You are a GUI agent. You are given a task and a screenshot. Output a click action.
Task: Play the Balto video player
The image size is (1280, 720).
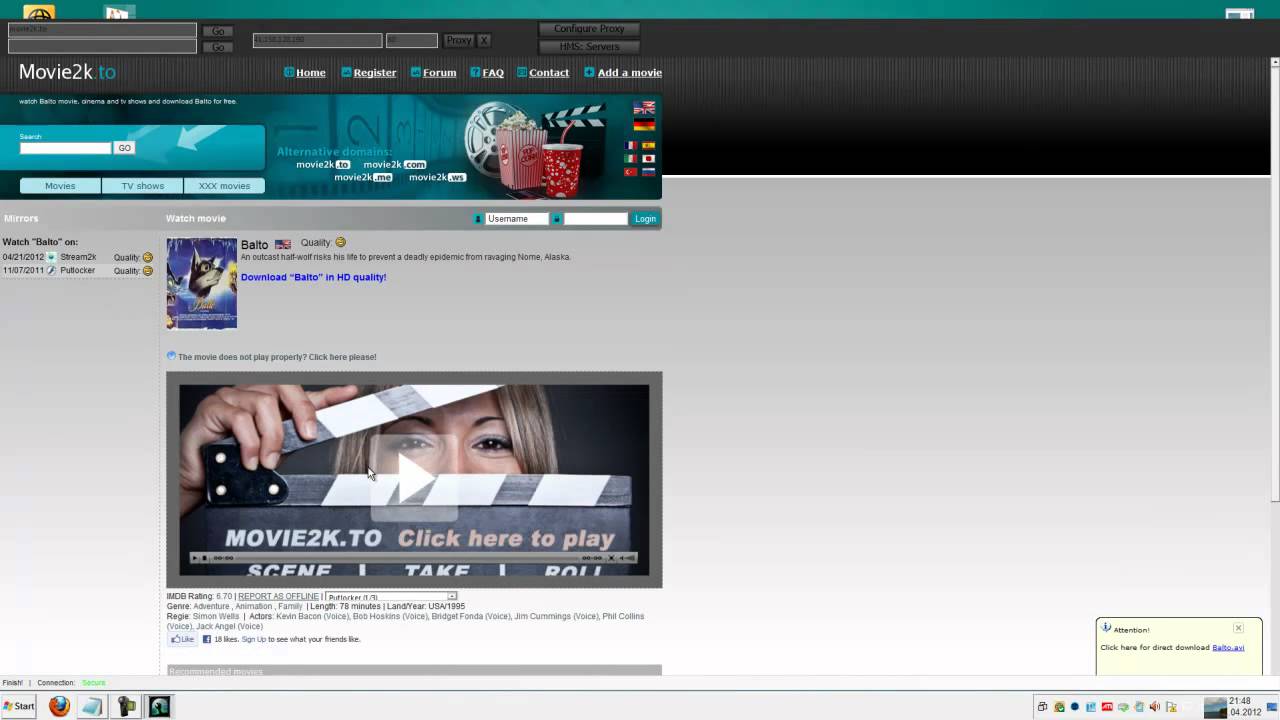pyautogui.click(x=414, y=480)
